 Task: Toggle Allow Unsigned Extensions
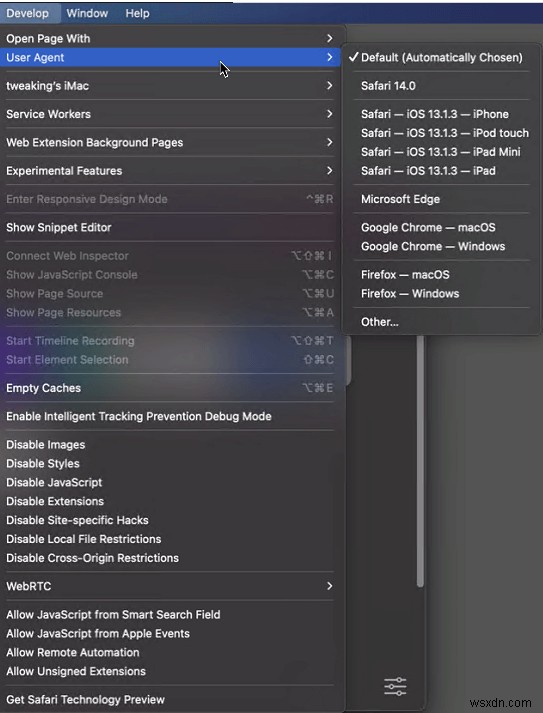point(170,671)
